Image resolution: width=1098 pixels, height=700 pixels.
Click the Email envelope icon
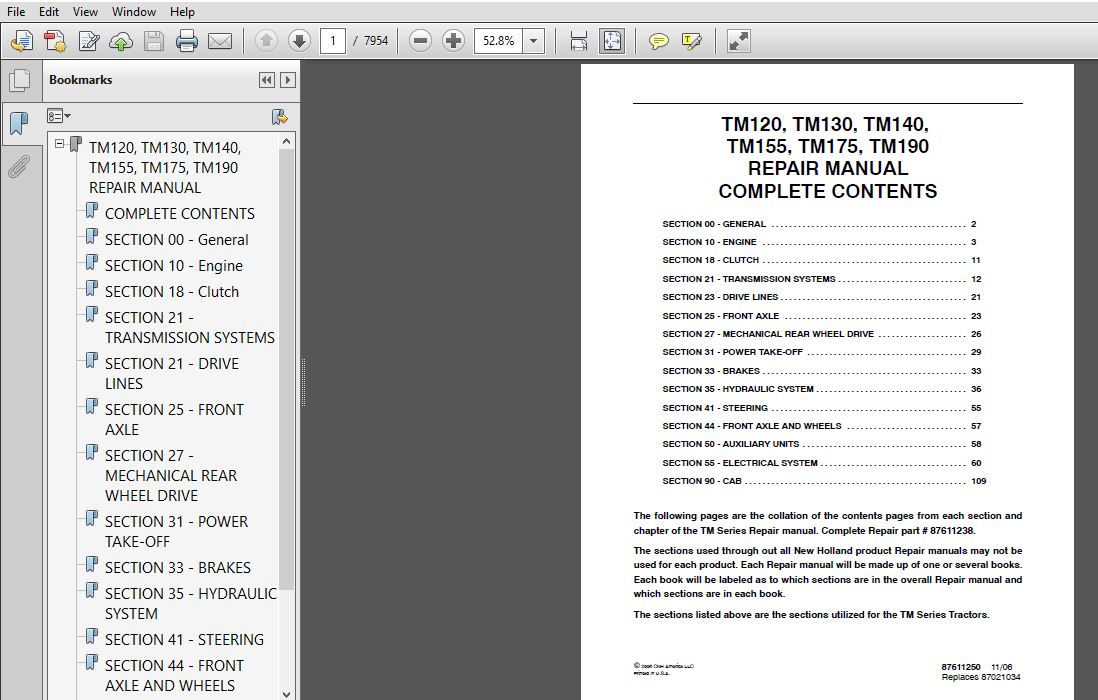(x=220, y=41)
